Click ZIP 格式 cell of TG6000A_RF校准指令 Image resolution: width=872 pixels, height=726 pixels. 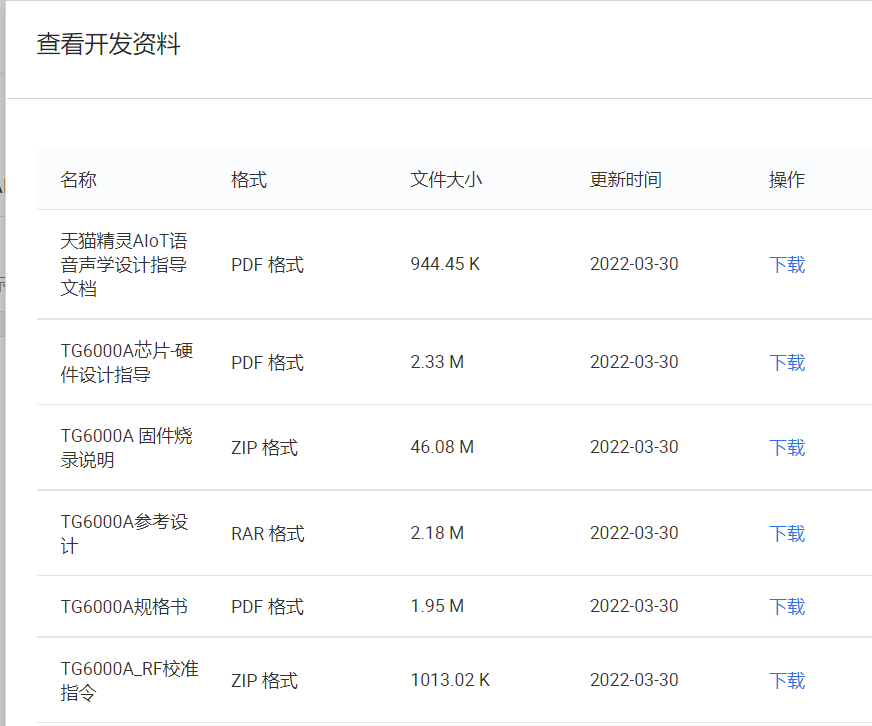[x=265, y=680]
